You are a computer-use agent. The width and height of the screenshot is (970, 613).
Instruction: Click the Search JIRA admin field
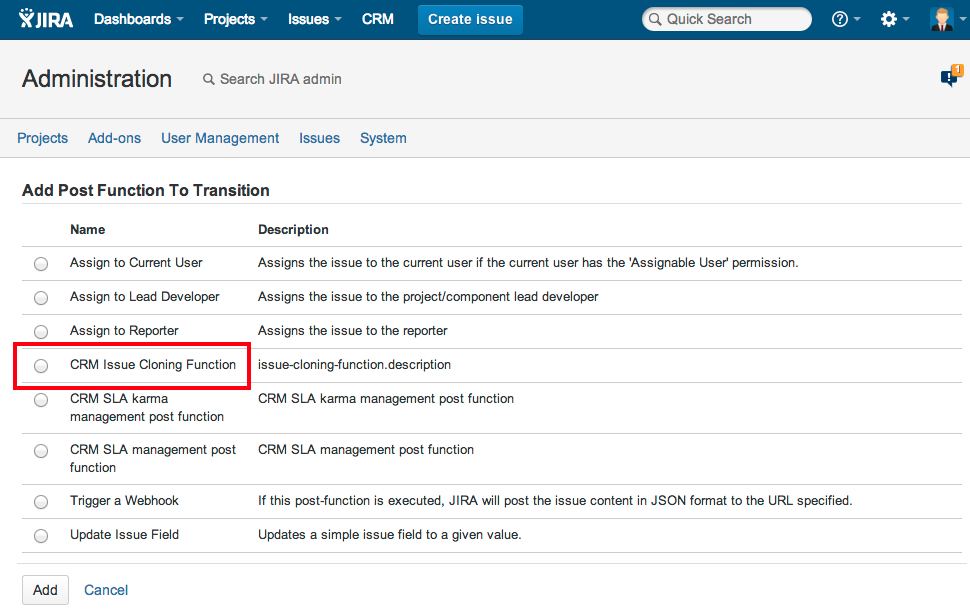280,79
